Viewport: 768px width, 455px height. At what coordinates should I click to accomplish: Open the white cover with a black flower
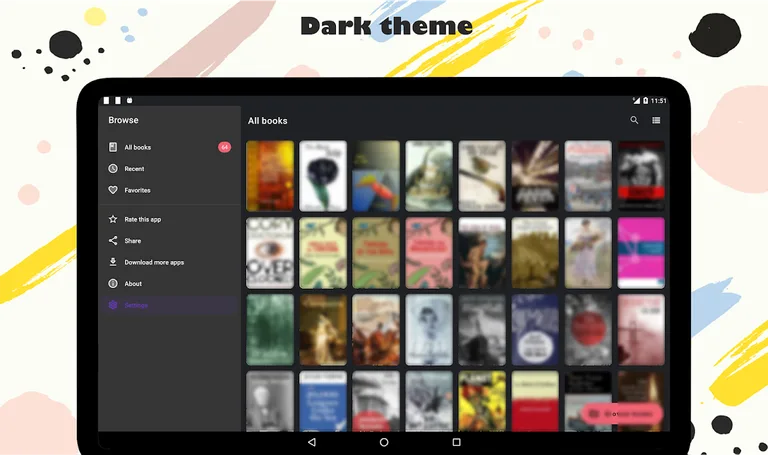pos(323,176)
